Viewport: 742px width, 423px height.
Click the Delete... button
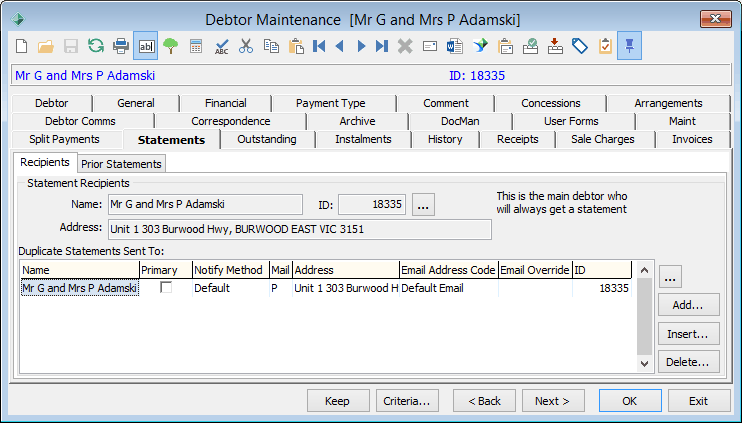coord(689,362)
